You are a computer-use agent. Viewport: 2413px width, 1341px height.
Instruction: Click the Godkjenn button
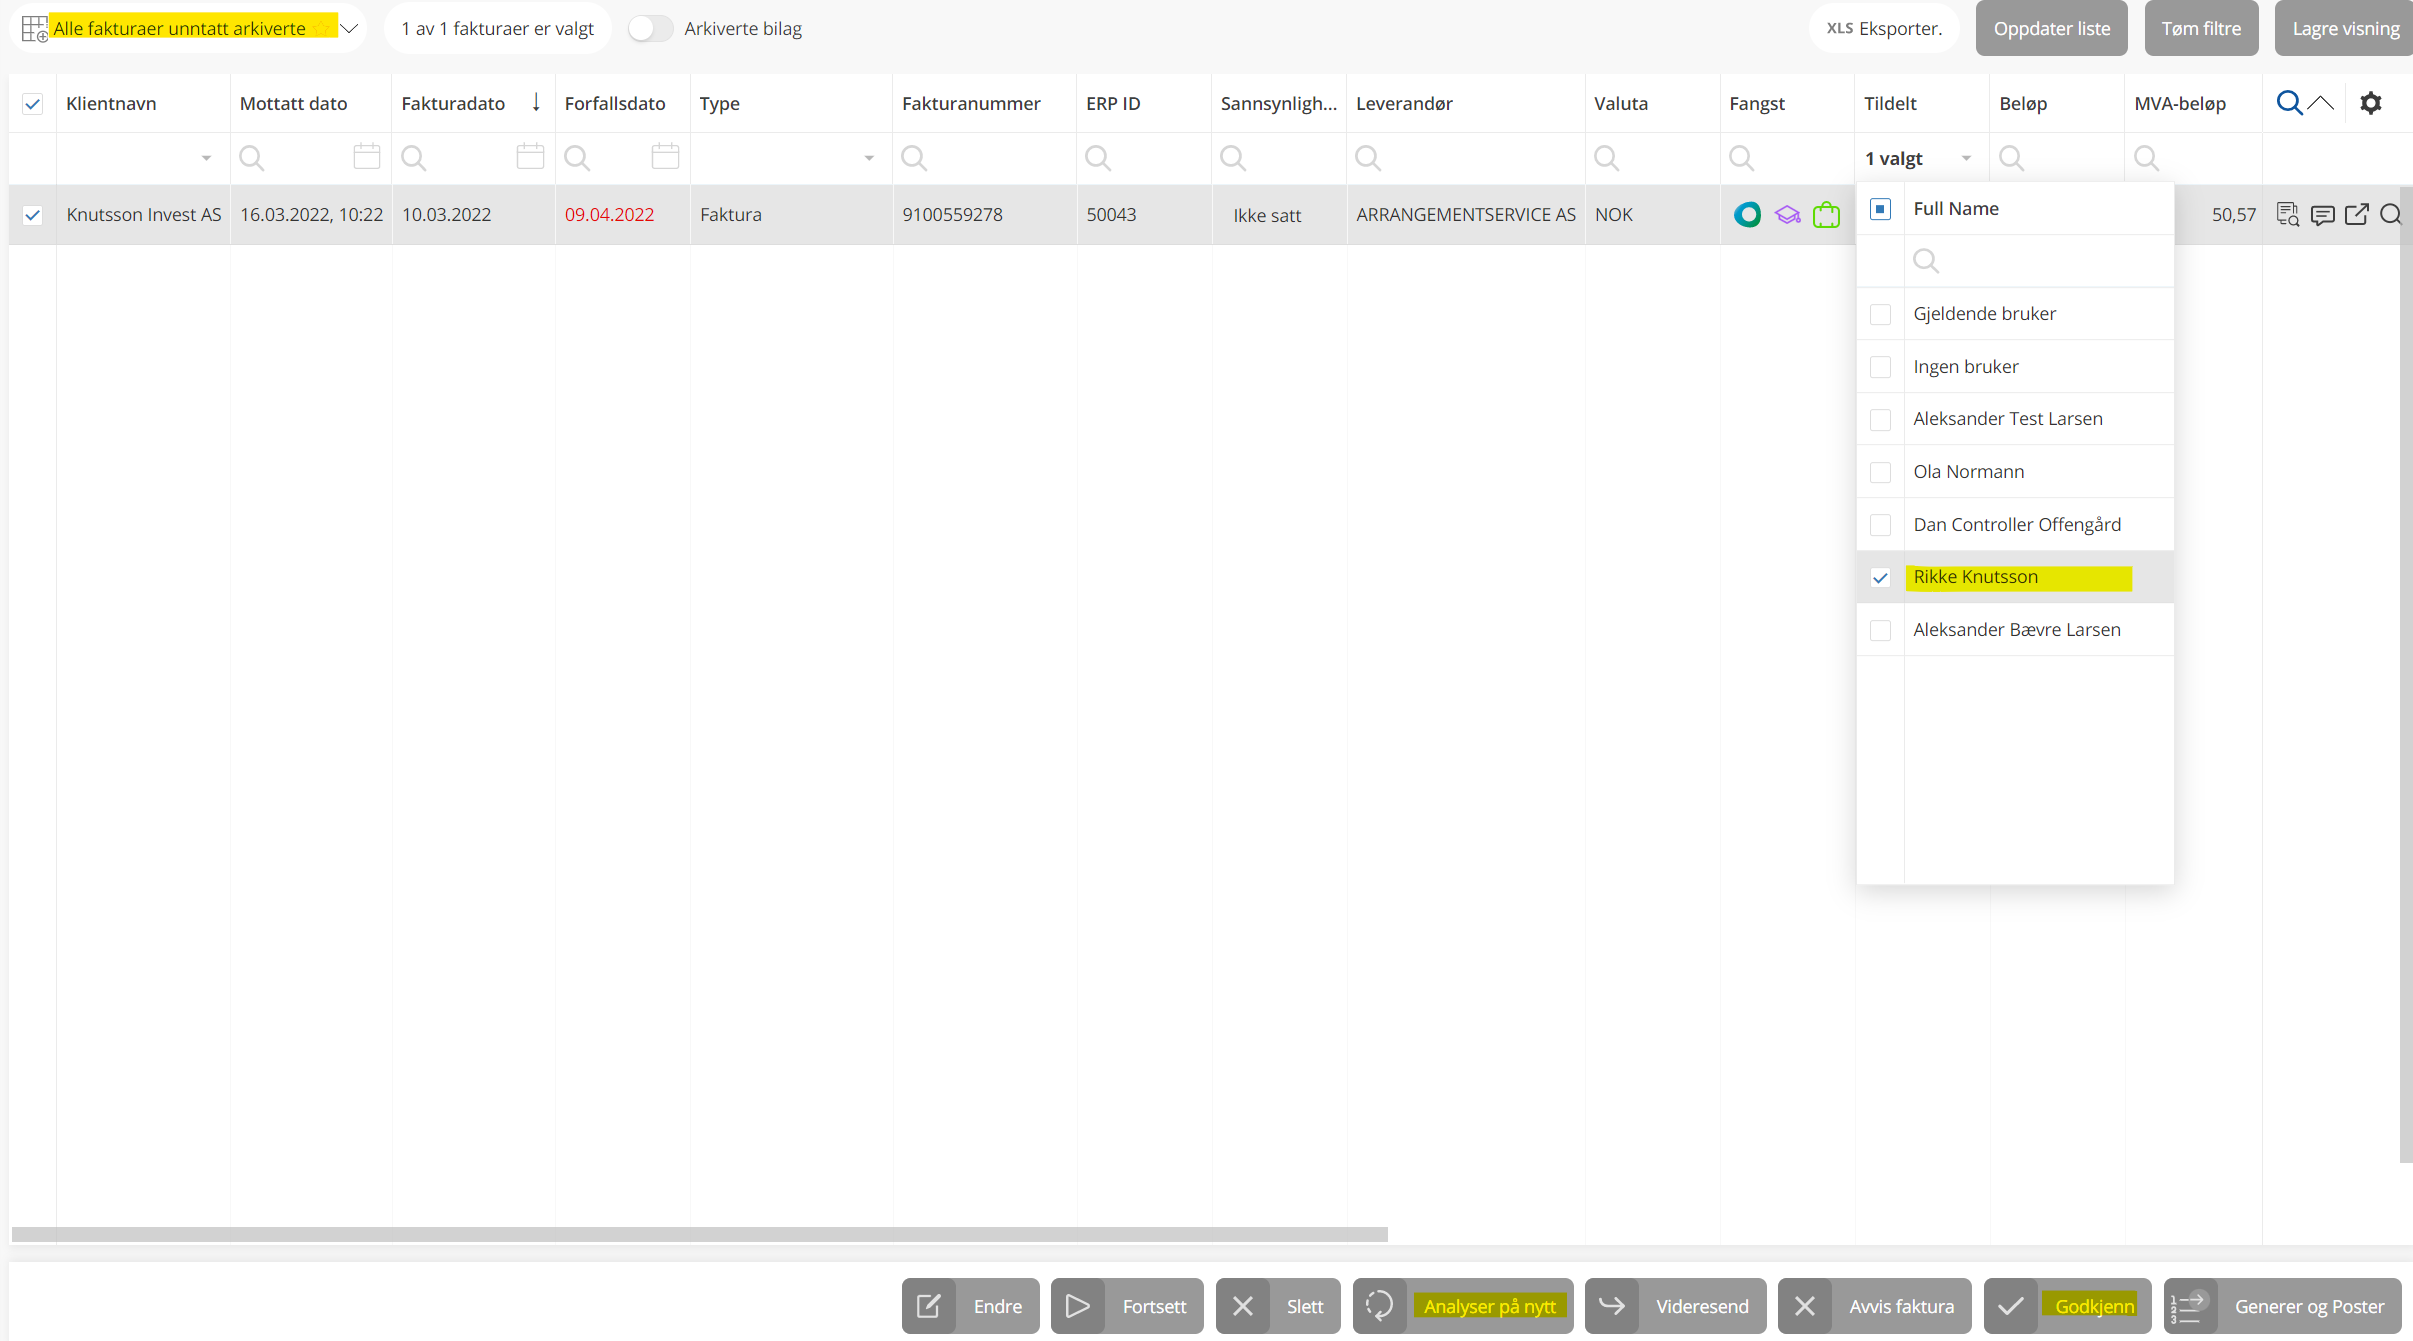pos(2067,1306)
